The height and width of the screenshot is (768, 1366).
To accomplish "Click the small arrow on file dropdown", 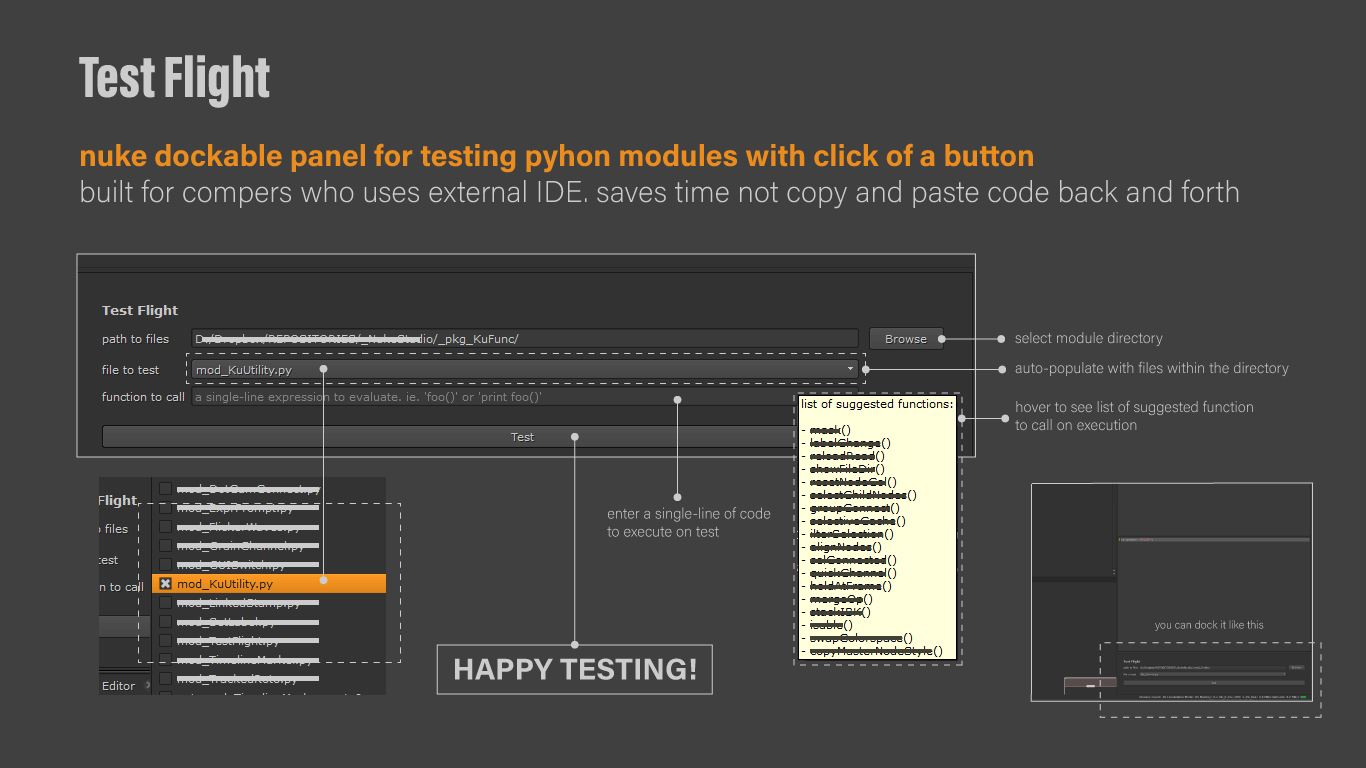I will pos(851,369).
